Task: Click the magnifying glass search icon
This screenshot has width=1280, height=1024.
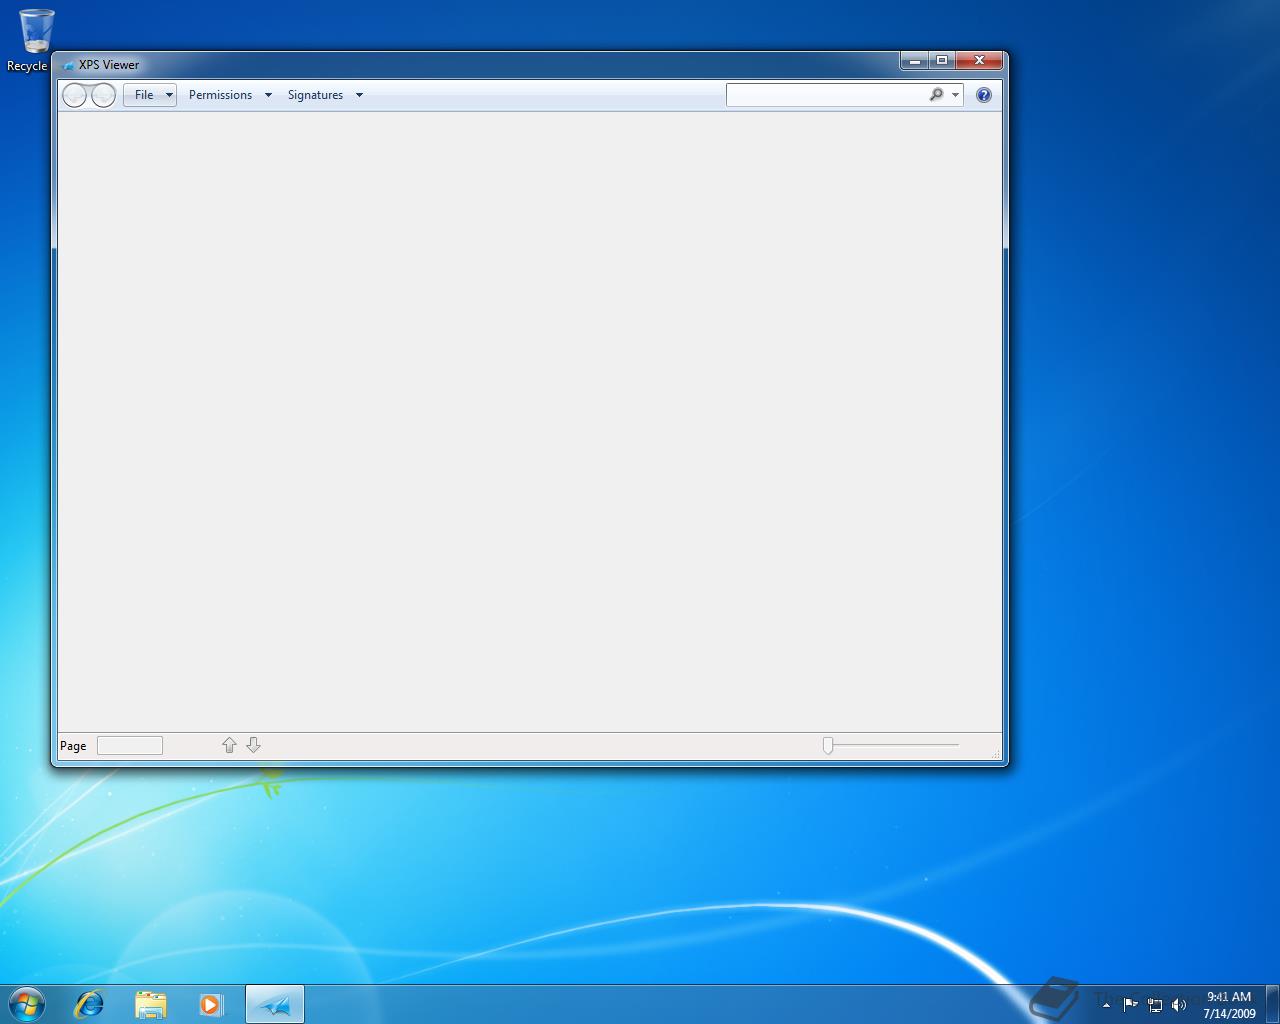Action: pyautogui.click(x=936, y=95)
